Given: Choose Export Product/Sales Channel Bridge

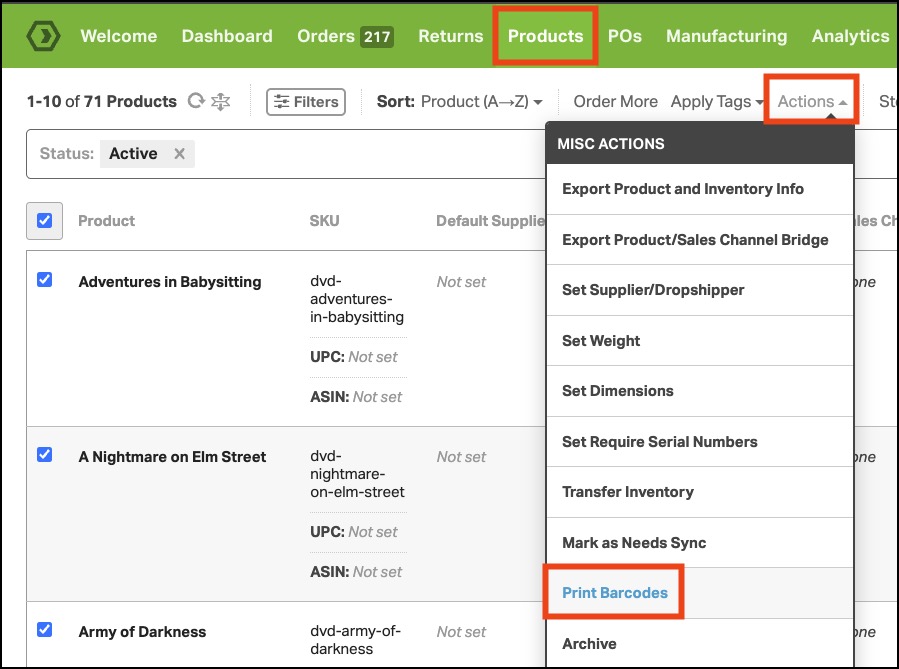Looking at the screenshot, I should [x=699, y=240].
